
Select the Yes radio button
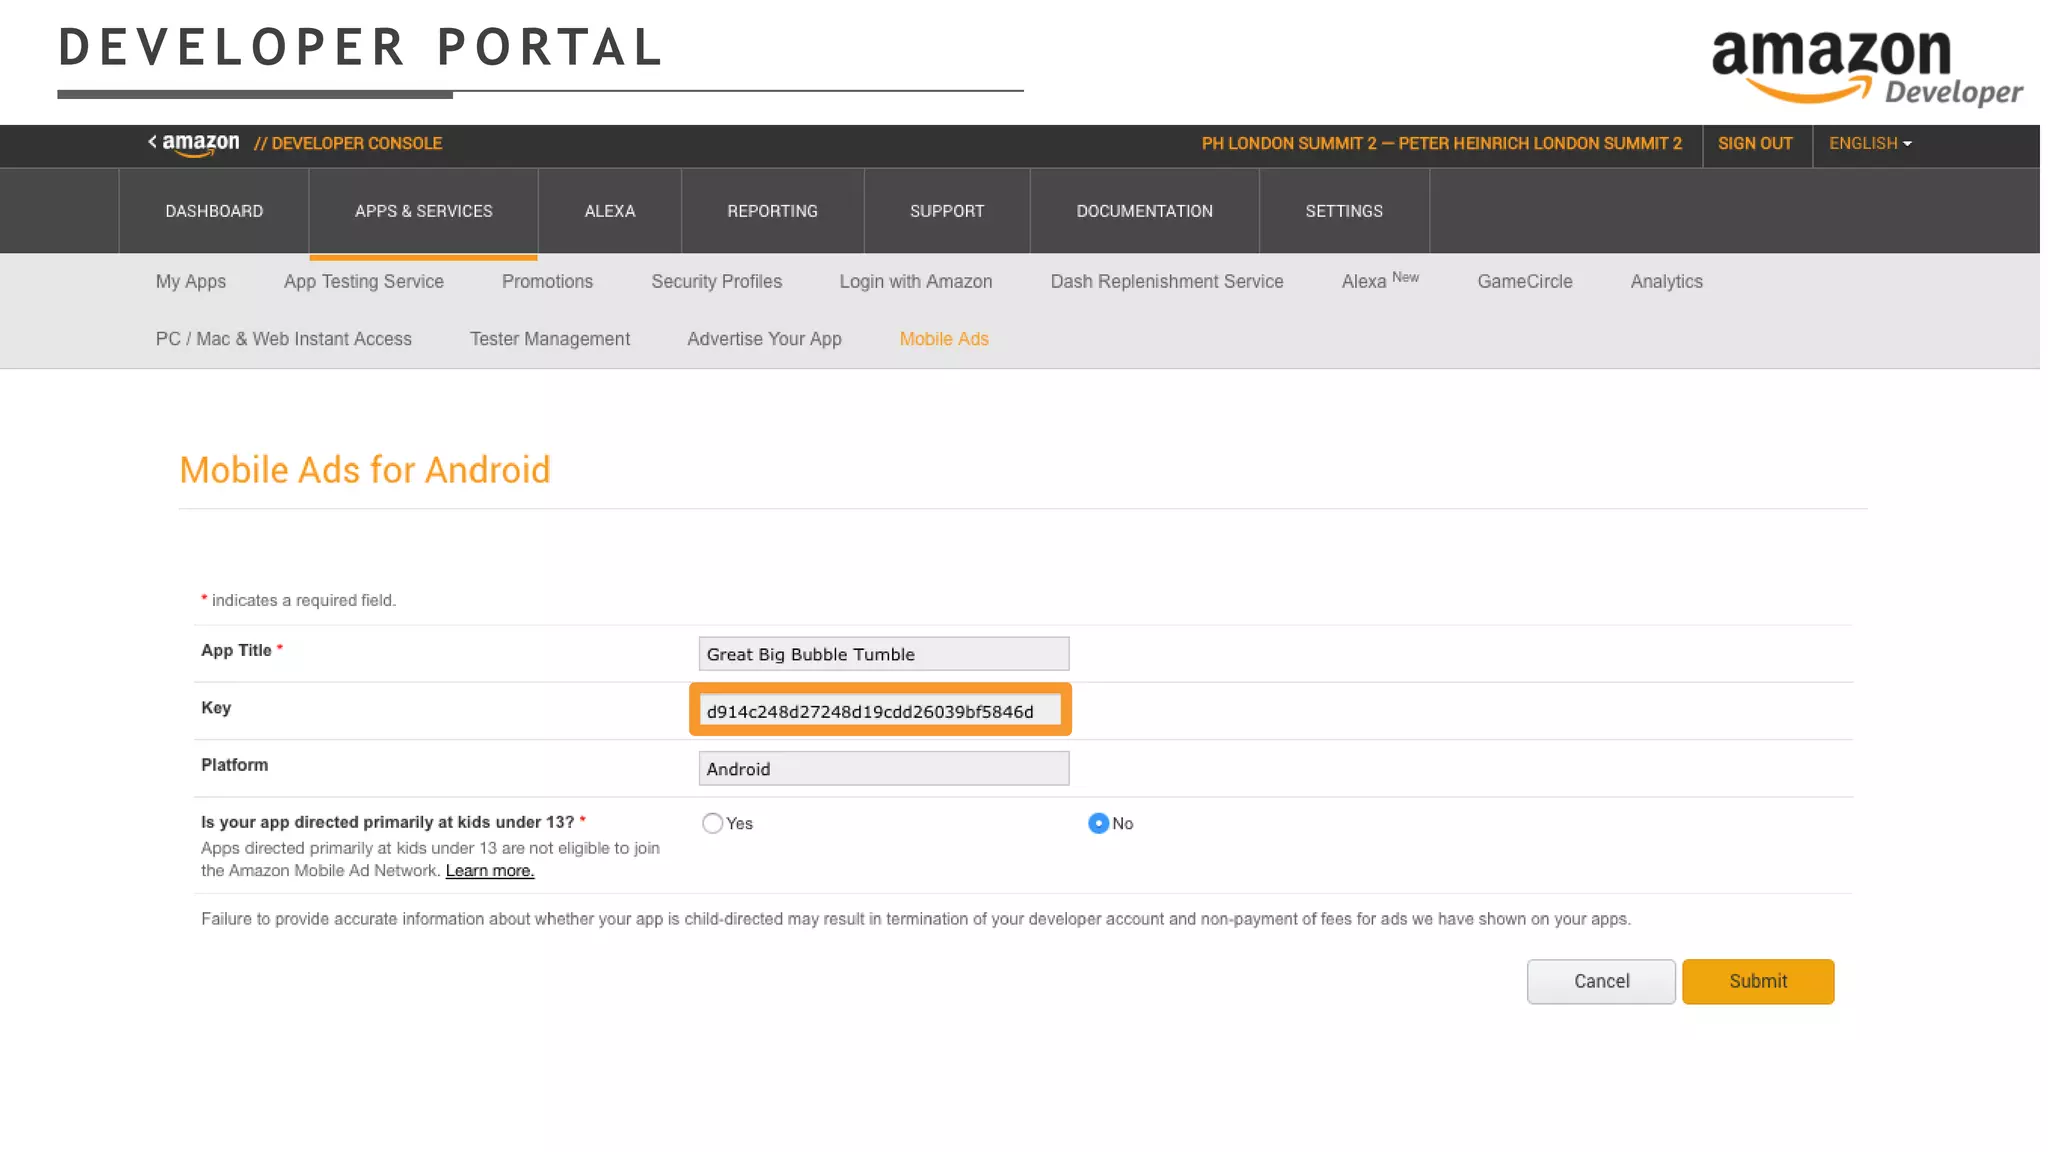pos(712,823)
